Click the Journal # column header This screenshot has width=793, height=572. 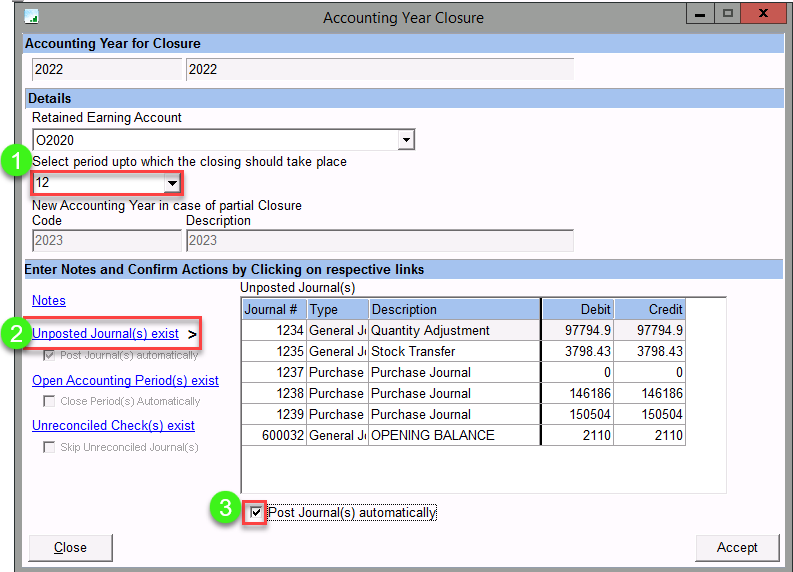click(272, 309)
